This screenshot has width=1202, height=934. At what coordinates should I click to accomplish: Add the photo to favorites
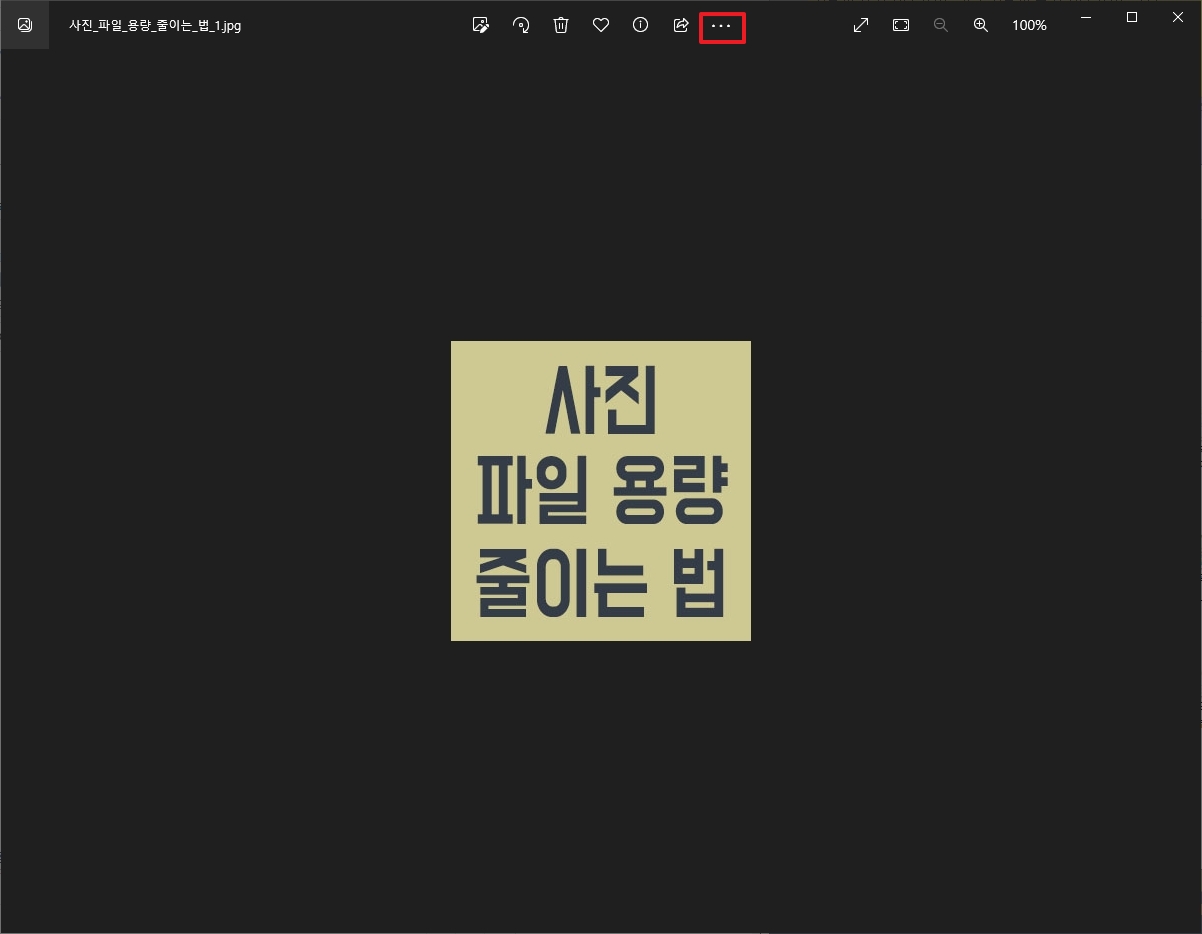601,25
